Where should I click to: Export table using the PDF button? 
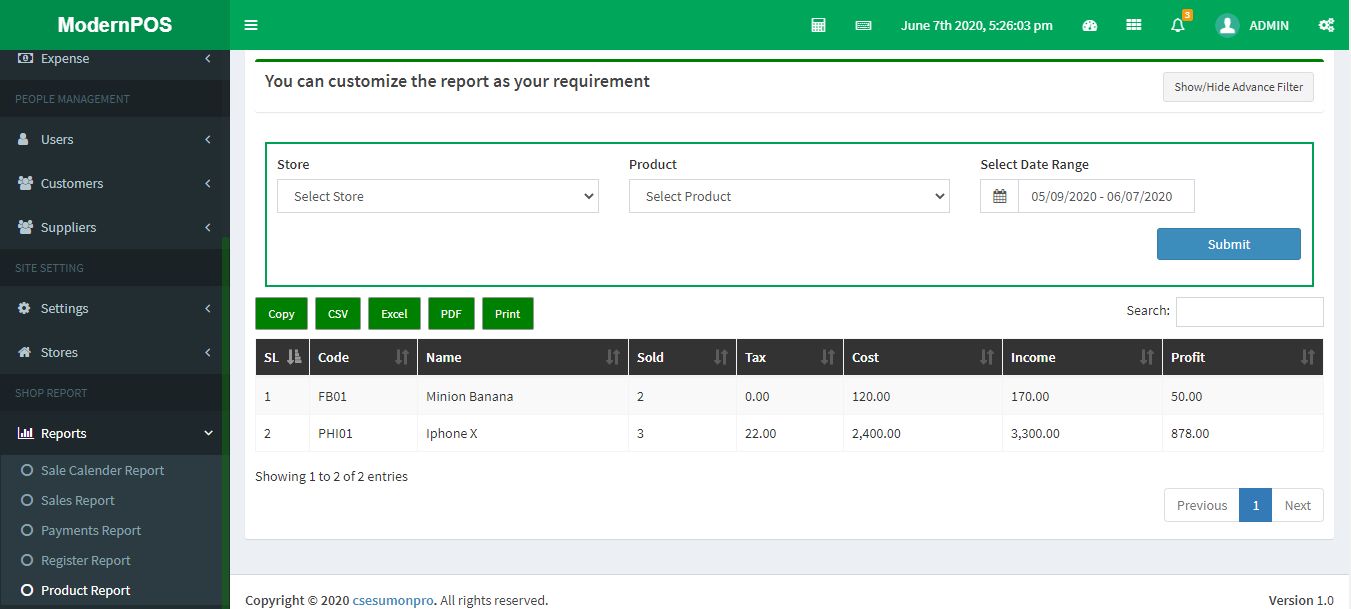click(x=451, y=313)
